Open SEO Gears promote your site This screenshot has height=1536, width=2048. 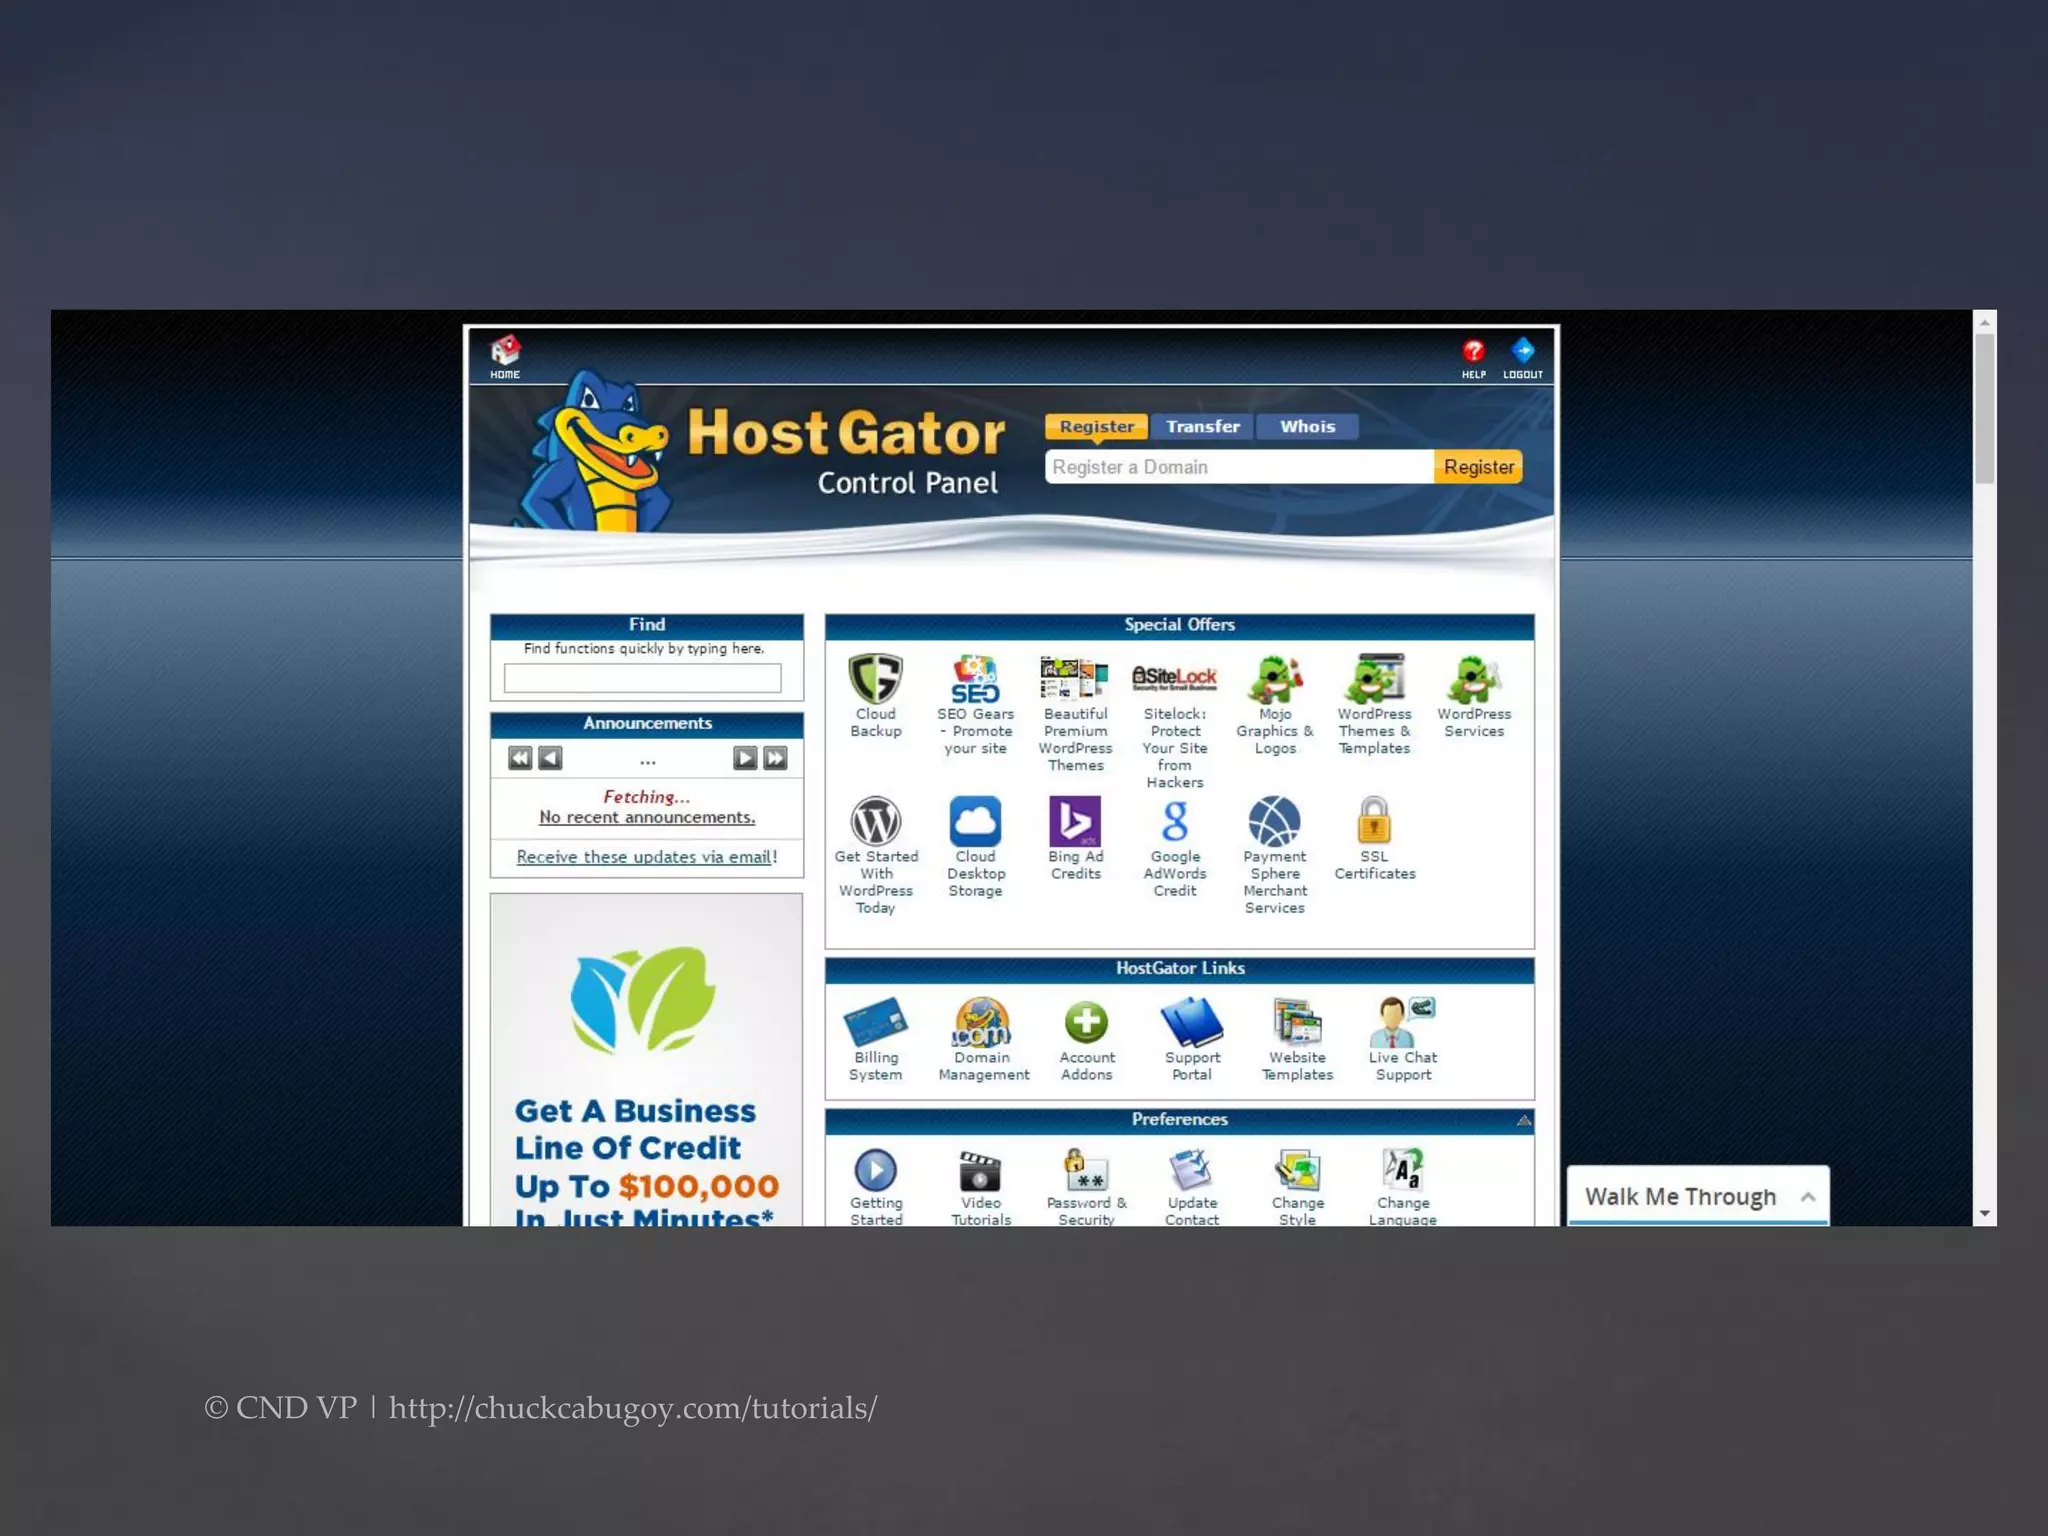tap(975, 705)
